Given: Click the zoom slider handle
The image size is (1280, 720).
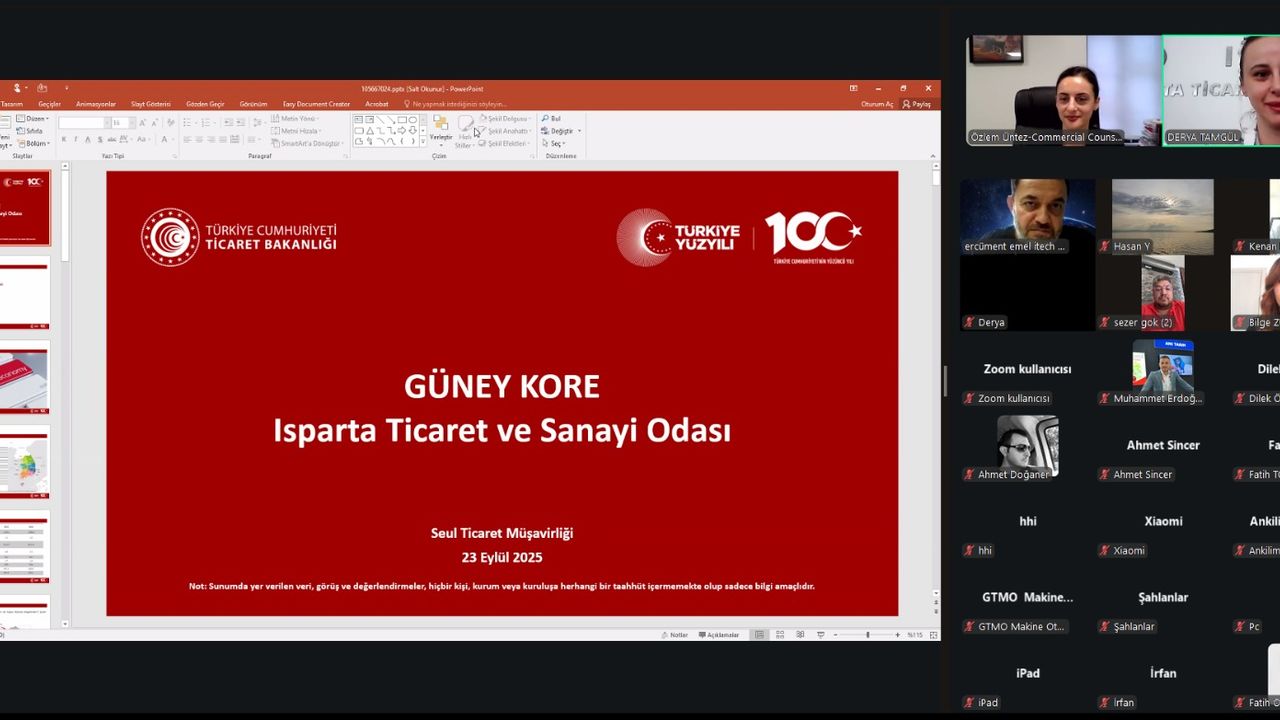Looking at the screenshot, I should click(868, 635).
